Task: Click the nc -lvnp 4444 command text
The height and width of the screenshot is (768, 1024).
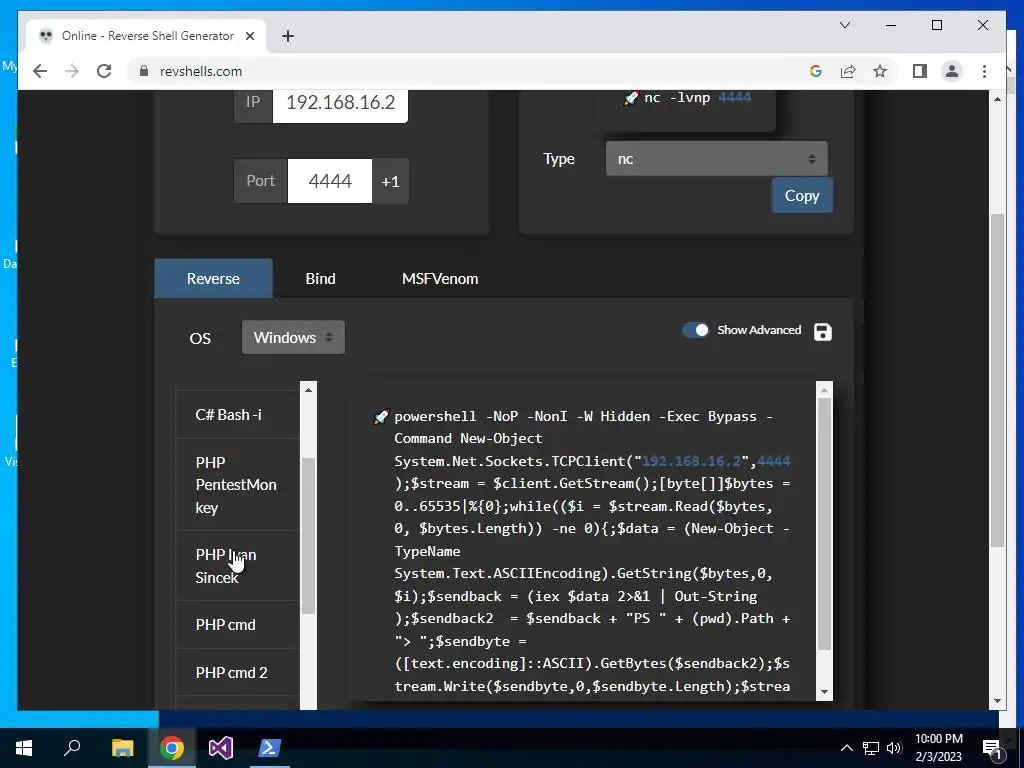Action: 697,97
